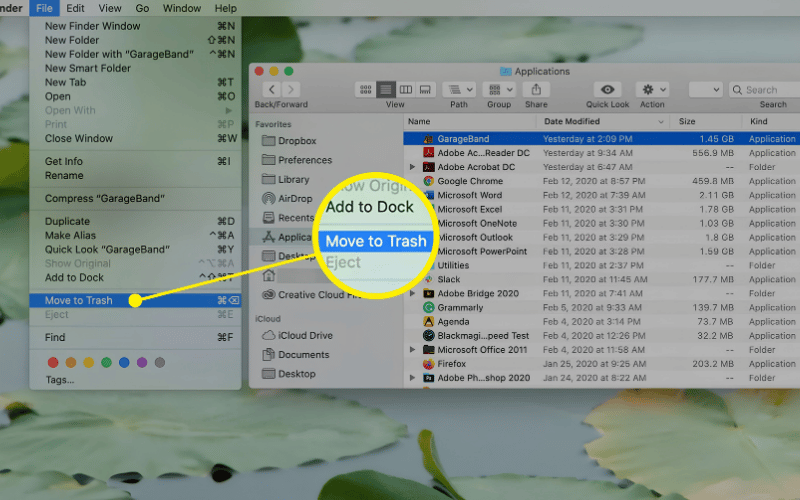Open iCloud Documents in sidebar
Image resolution: width=800 pixels, height=500 pixels.
(295, 355)
